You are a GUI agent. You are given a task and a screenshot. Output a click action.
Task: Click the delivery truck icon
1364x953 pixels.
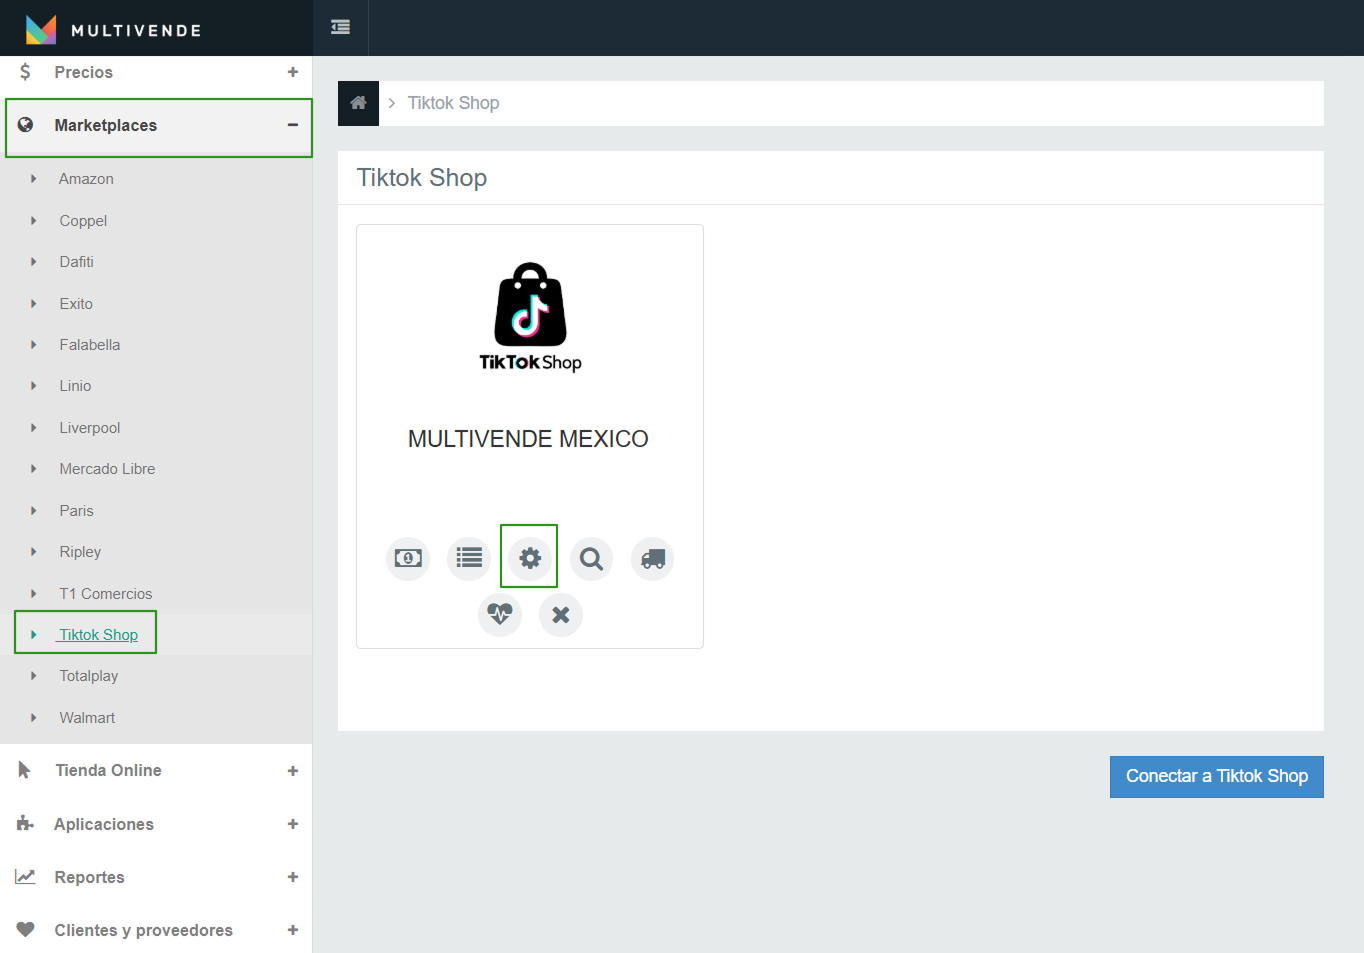tap(652, 558)
